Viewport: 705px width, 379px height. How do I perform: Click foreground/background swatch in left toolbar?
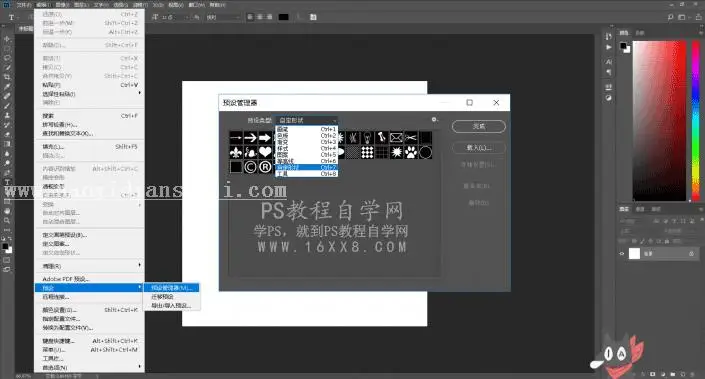pos(7,248)
